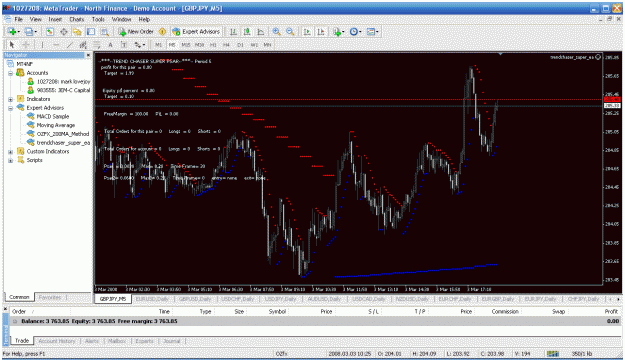Switch to M15 timeframe
The width and height of the screenshot is (625, 360).
pos(186,45)
